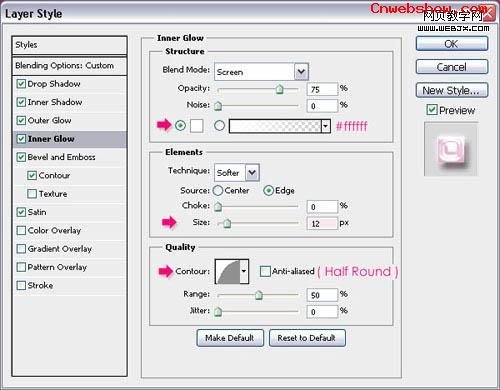Open Blending Options: Custom
The width and height of the screenshot is (500, 390).
point(70,66)
